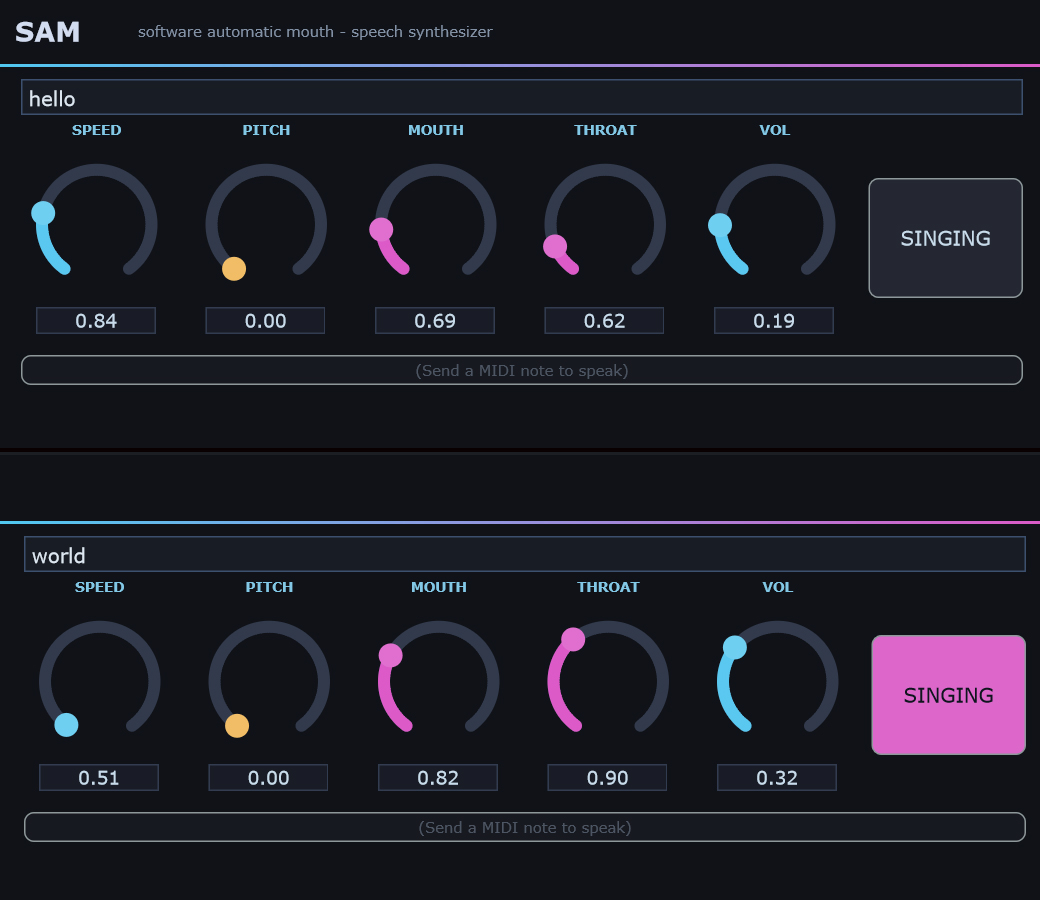Click the volume value box showing 0.32

[777, 777]
